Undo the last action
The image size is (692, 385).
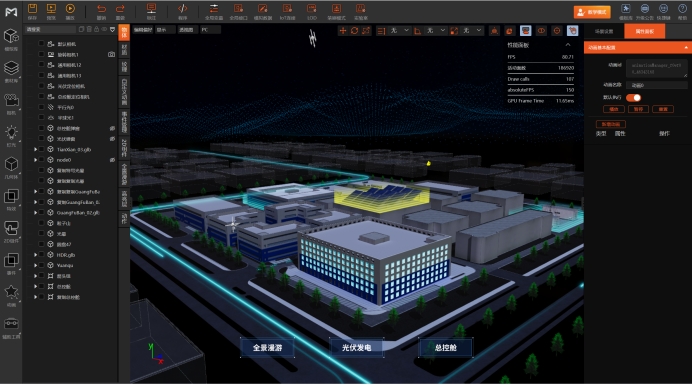pos(101,8)
